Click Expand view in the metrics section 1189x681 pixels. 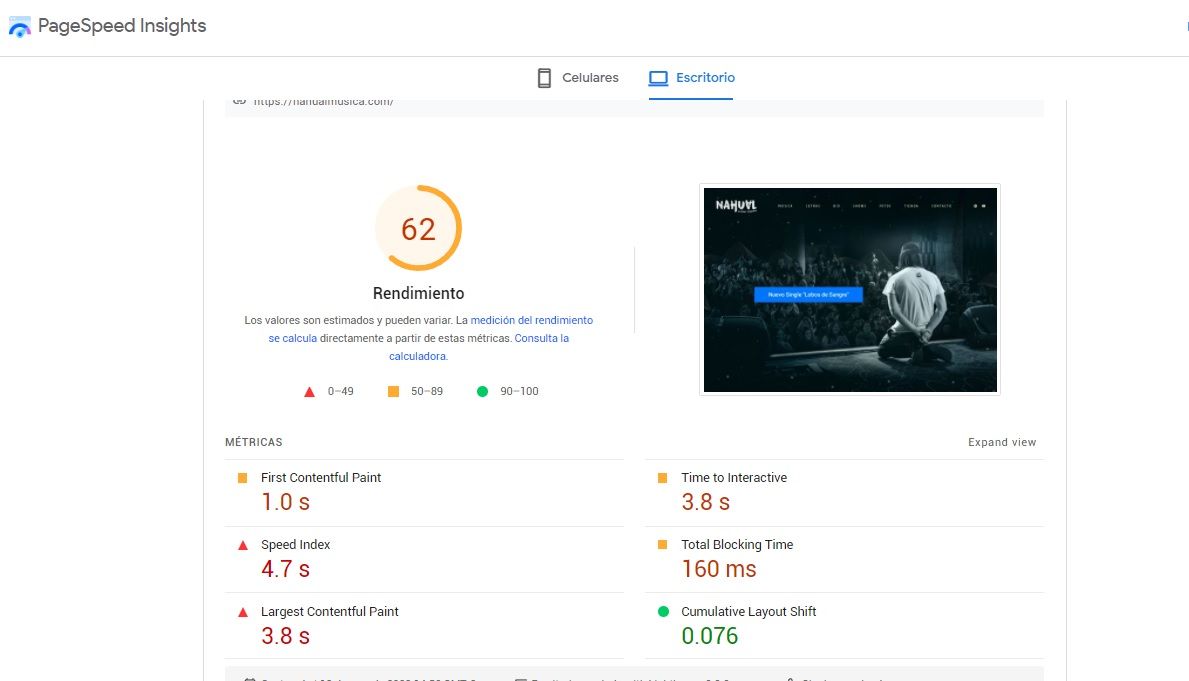tap(1002, 442)
